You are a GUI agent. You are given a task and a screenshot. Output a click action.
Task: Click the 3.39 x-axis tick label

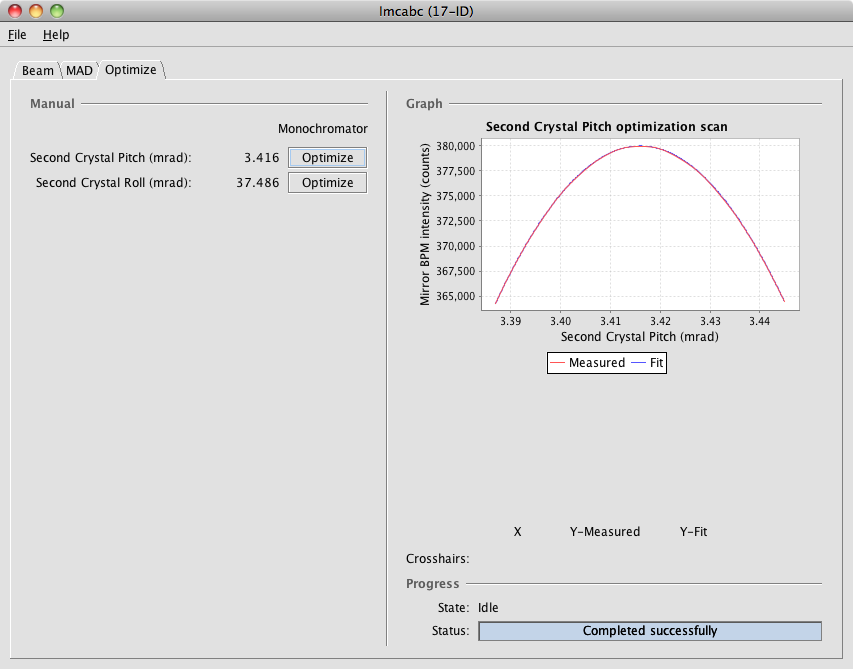click(510, 321)
